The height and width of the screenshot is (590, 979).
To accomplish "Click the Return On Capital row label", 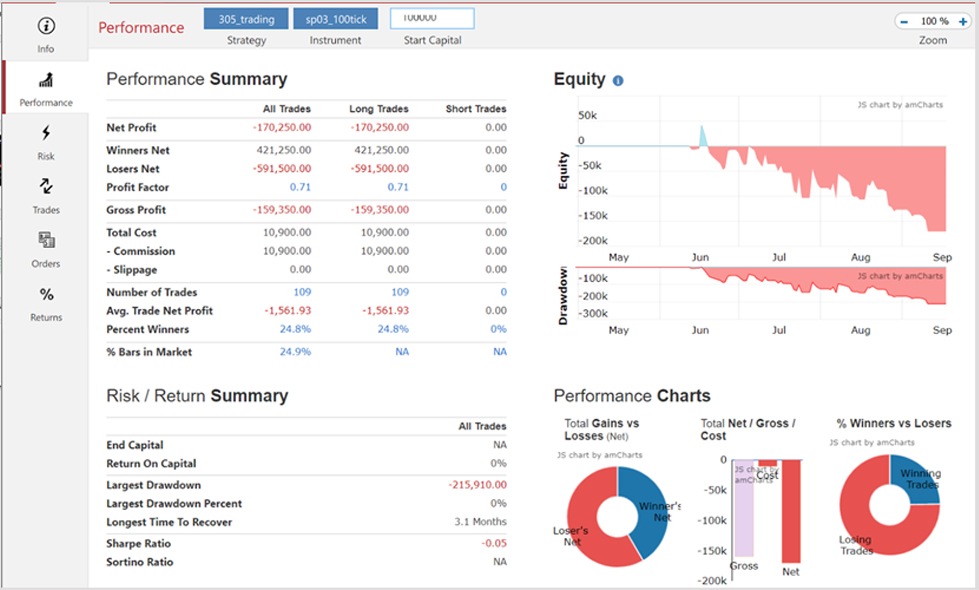I will pos(151,464).
